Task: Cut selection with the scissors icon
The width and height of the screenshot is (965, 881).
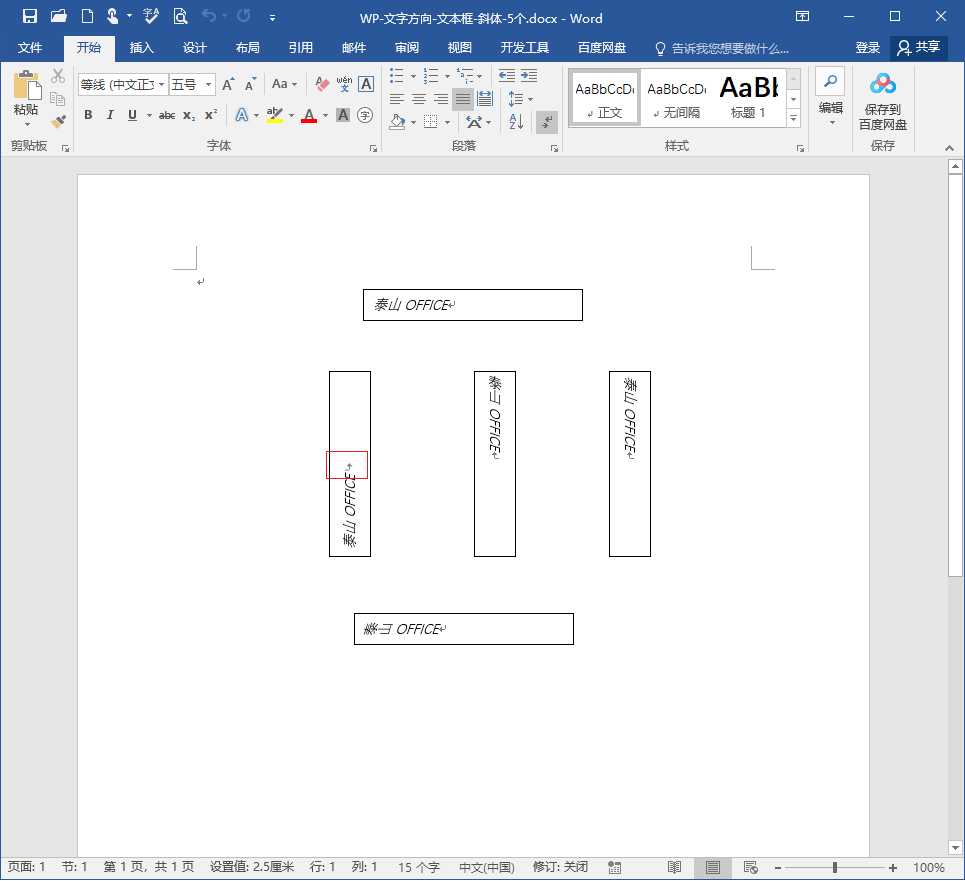Action: 58,76
